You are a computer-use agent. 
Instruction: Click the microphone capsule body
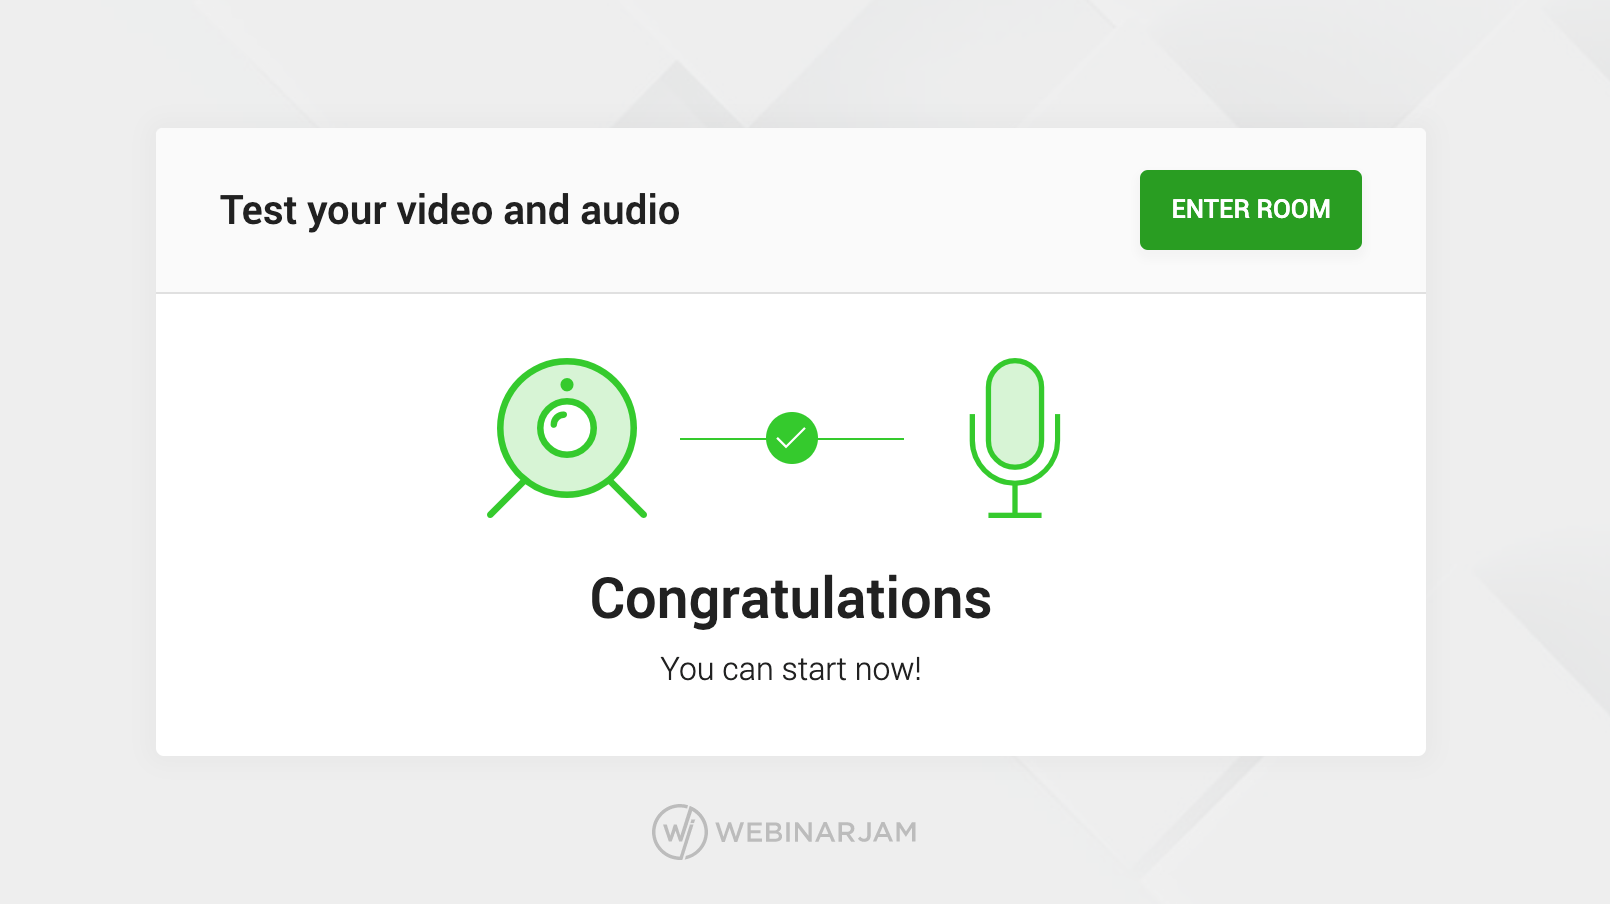coord(1015,414)
